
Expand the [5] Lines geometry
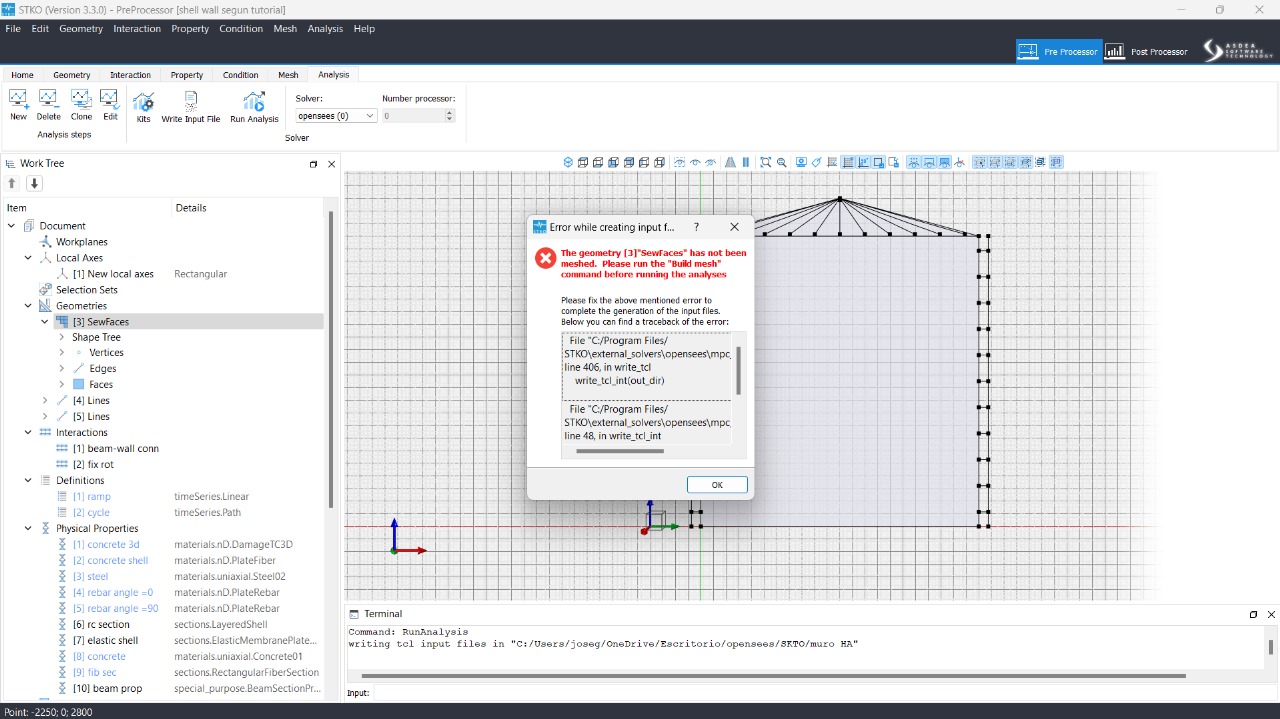[45, 417]
